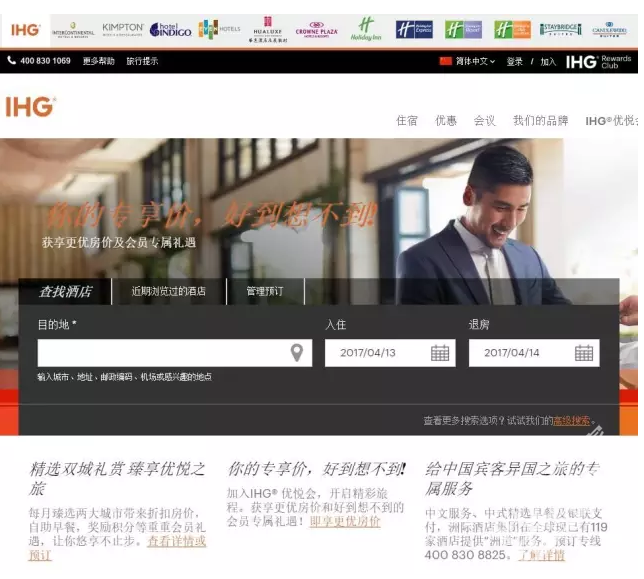Click the 400 830 1069 phone number
Image resolution: width=644 pixels, height=579 pixels.
click(45, 61)
